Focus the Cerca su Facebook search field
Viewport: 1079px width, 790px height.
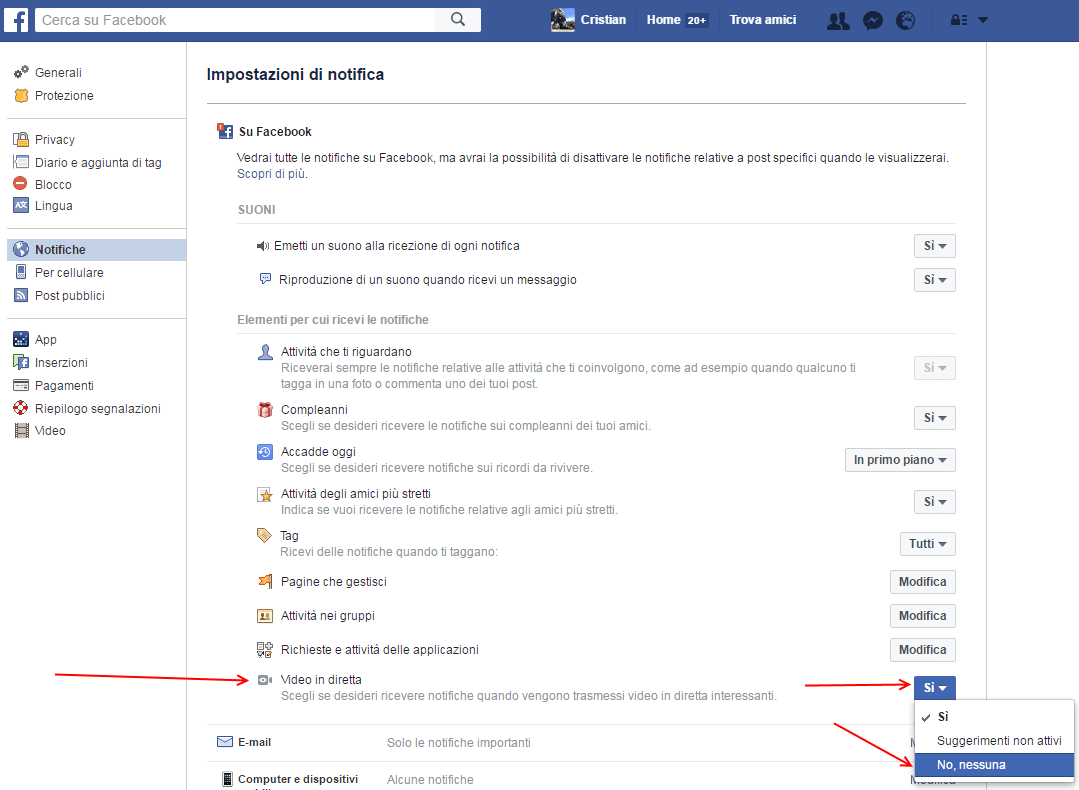[235, 20]
